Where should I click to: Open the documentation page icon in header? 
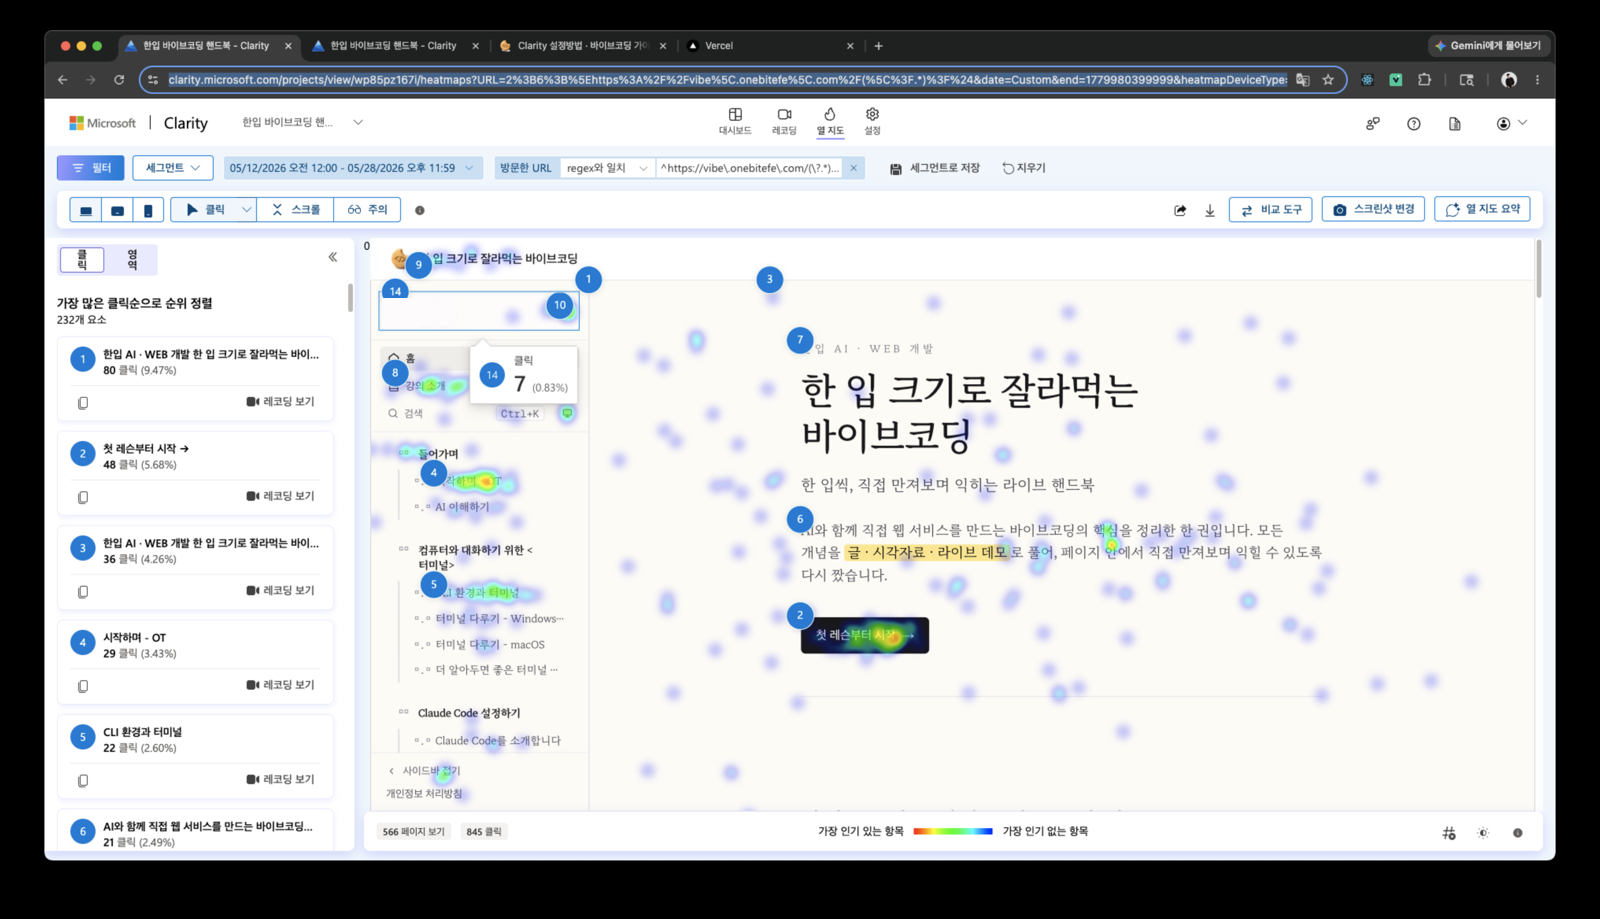(1455, 123)
